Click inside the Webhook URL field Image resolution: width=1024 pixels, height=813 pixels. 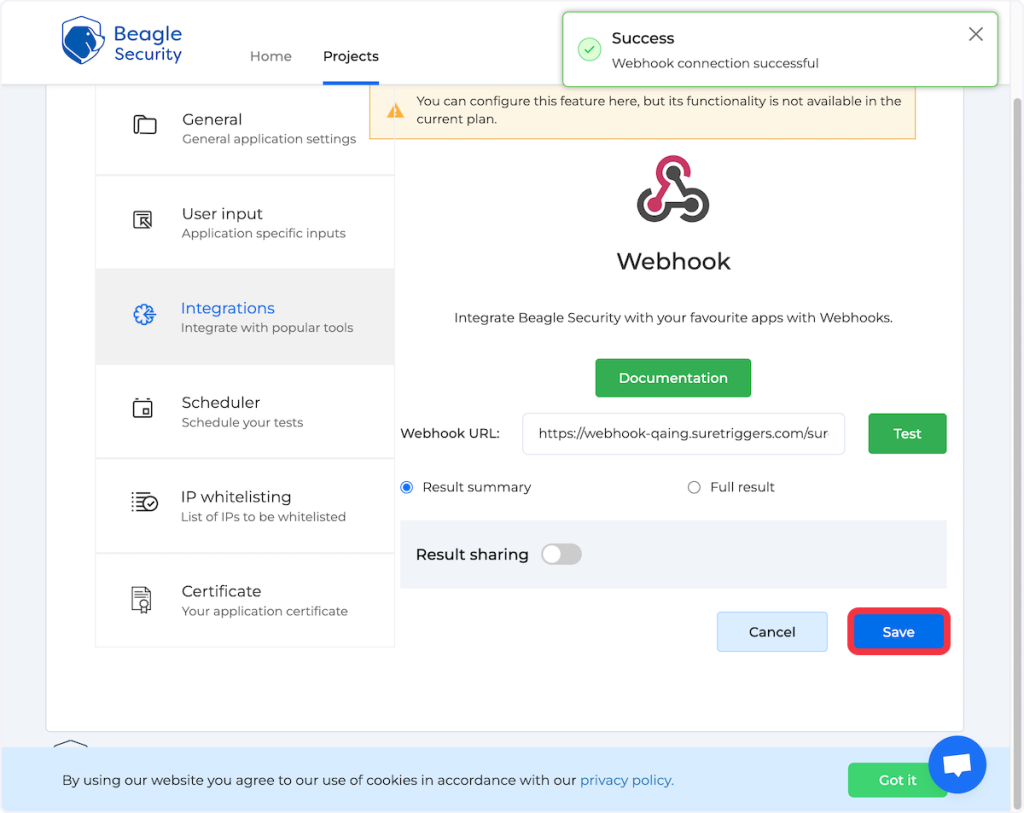pyautogui.click(x=683, y=434)
